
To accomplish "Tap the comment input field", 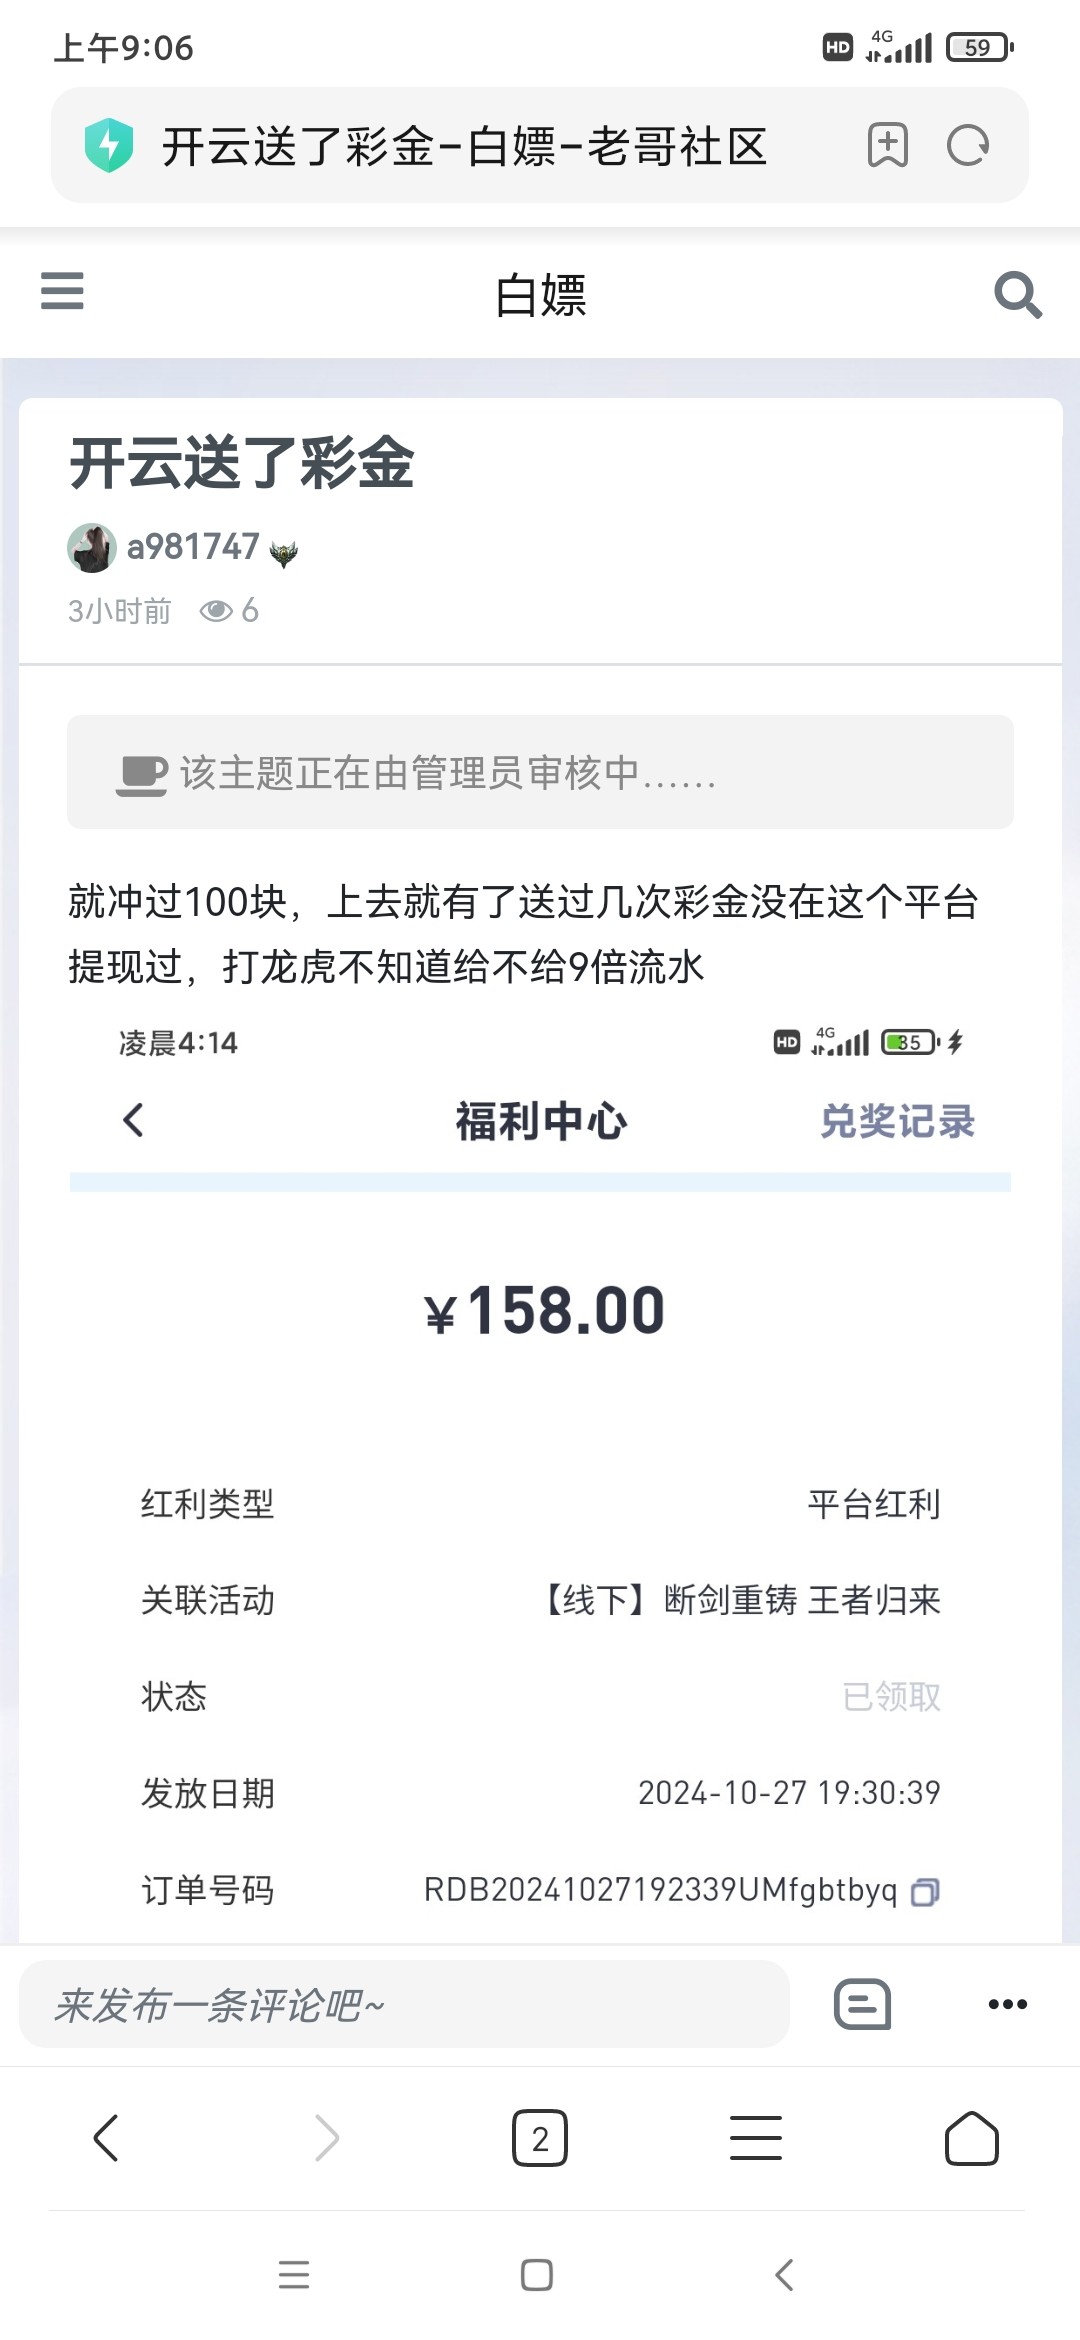I will (x=404, y=2004).
